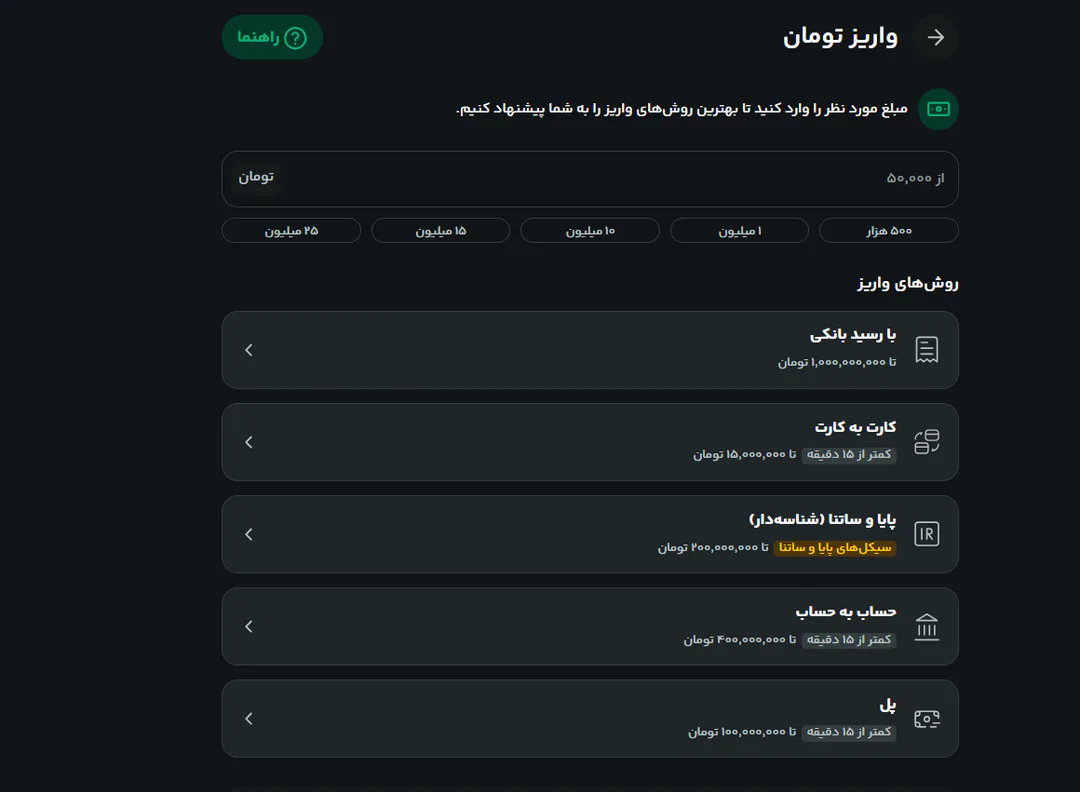Focus the amount input field از ۵۰,۰۰۰
The image size is (1080, 792).
[x=590, y=179]
